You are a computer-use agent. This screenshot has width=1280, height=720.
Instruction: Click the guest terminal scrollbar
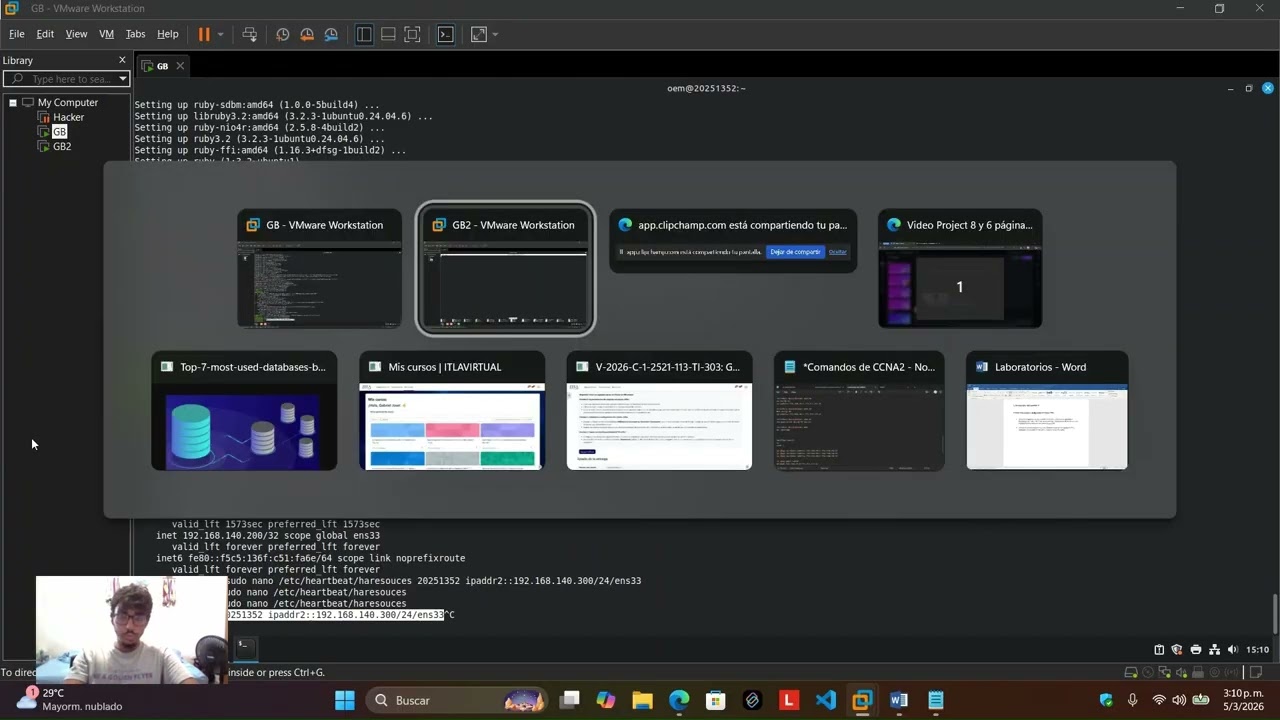point(1275,612)
